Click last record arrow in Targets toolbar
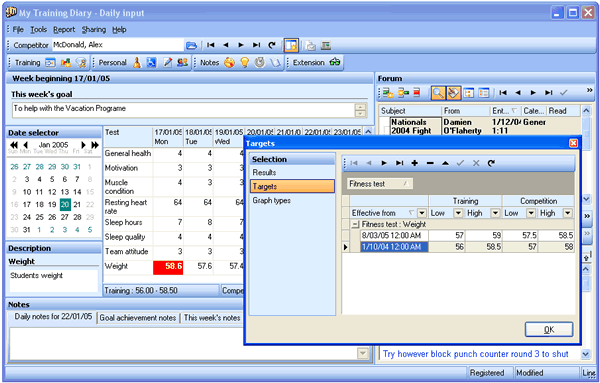Screen dimensions: 600x383 tap(399, 163)
